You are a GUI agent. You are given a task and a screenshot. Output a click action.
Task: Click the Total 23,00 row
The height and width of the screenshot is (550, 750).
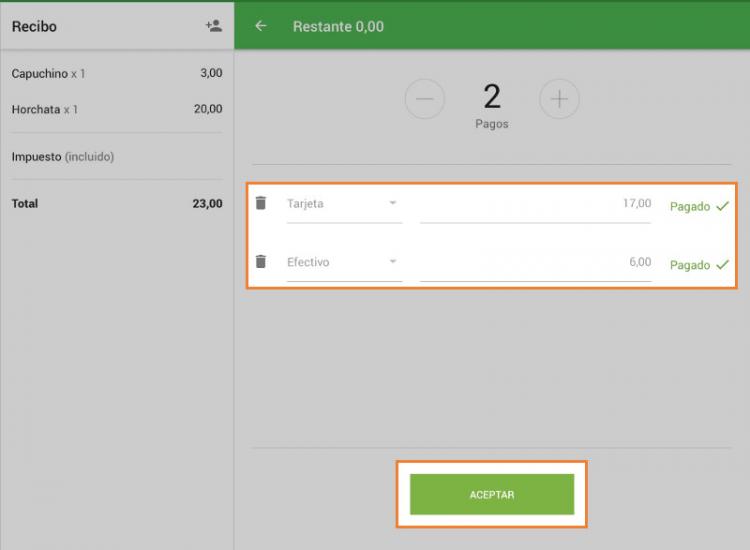(116, 203)
